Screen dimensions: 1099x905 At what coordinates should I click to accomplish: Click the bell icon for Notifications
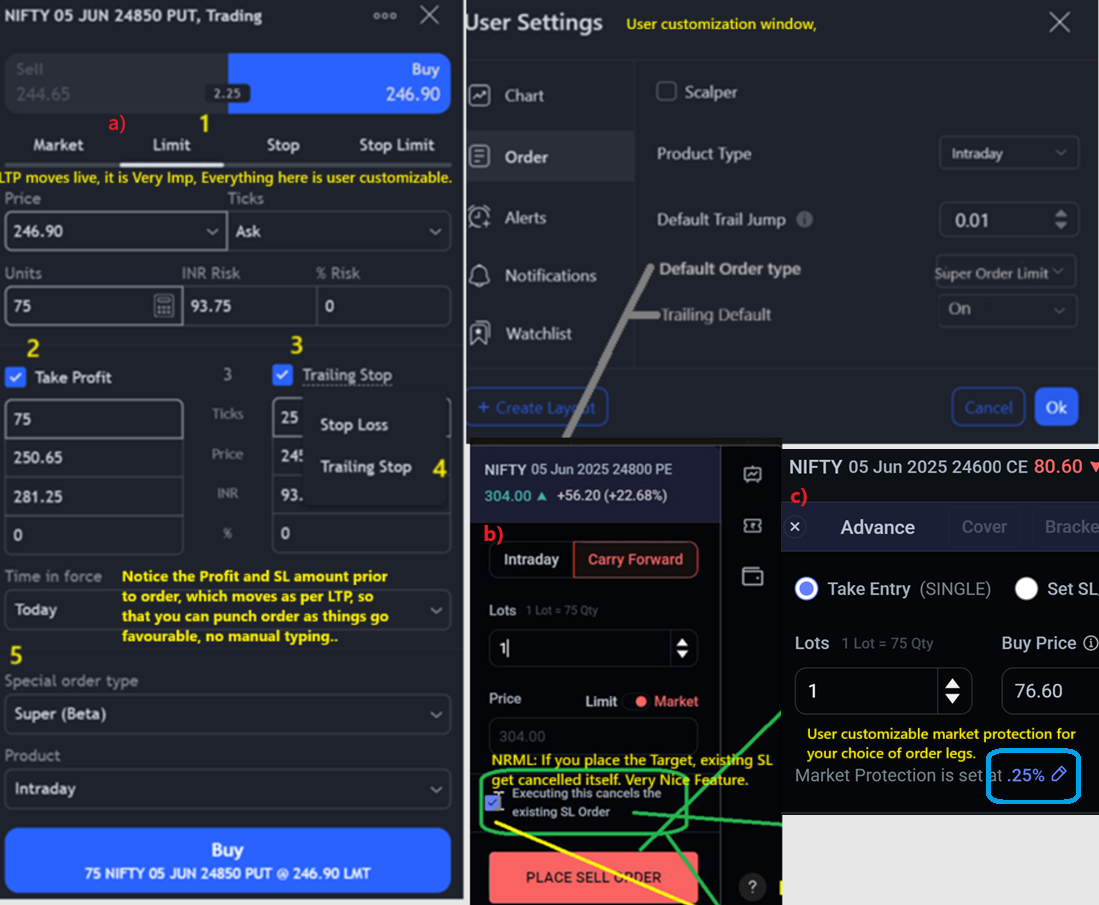[x=479, y=275]
